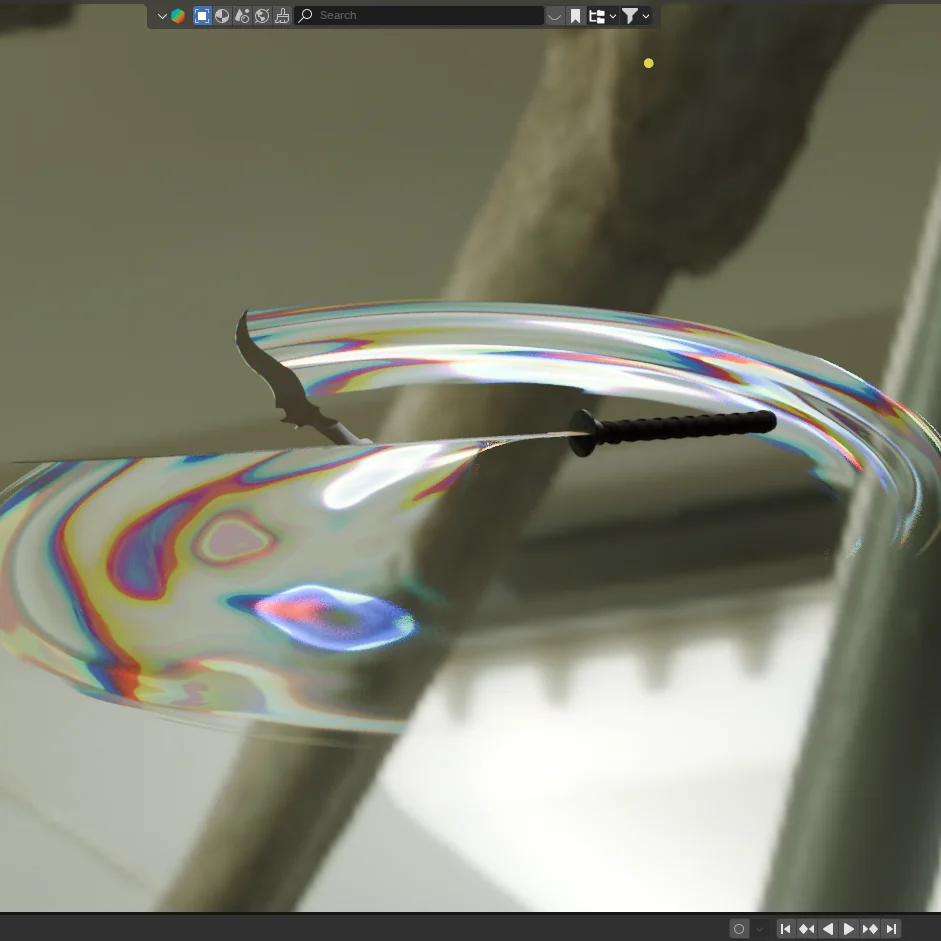Enable the auto-keyframing record circle
The image size is (941, 941).
(738, 928)
